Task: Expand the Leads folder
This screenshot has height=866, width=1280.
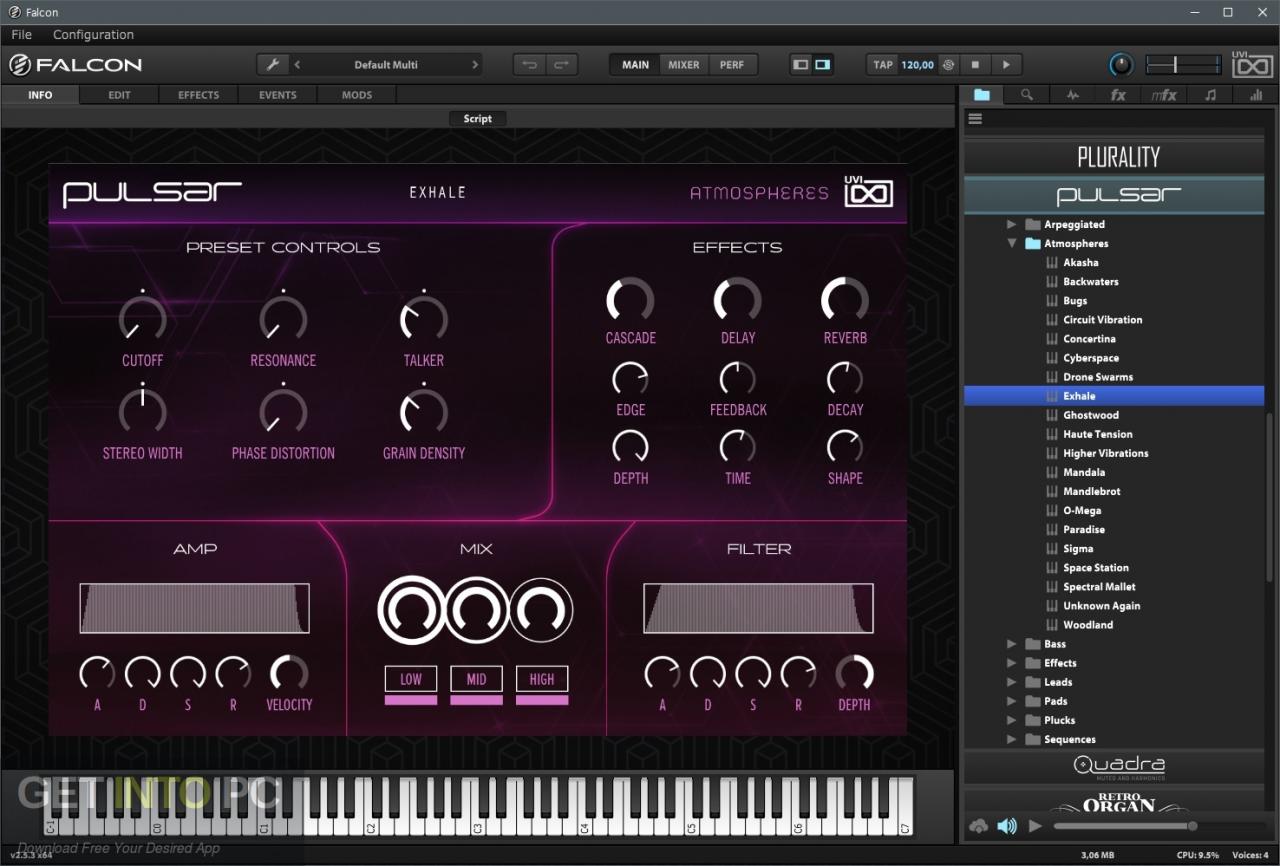Action: tap(1012, 682)
